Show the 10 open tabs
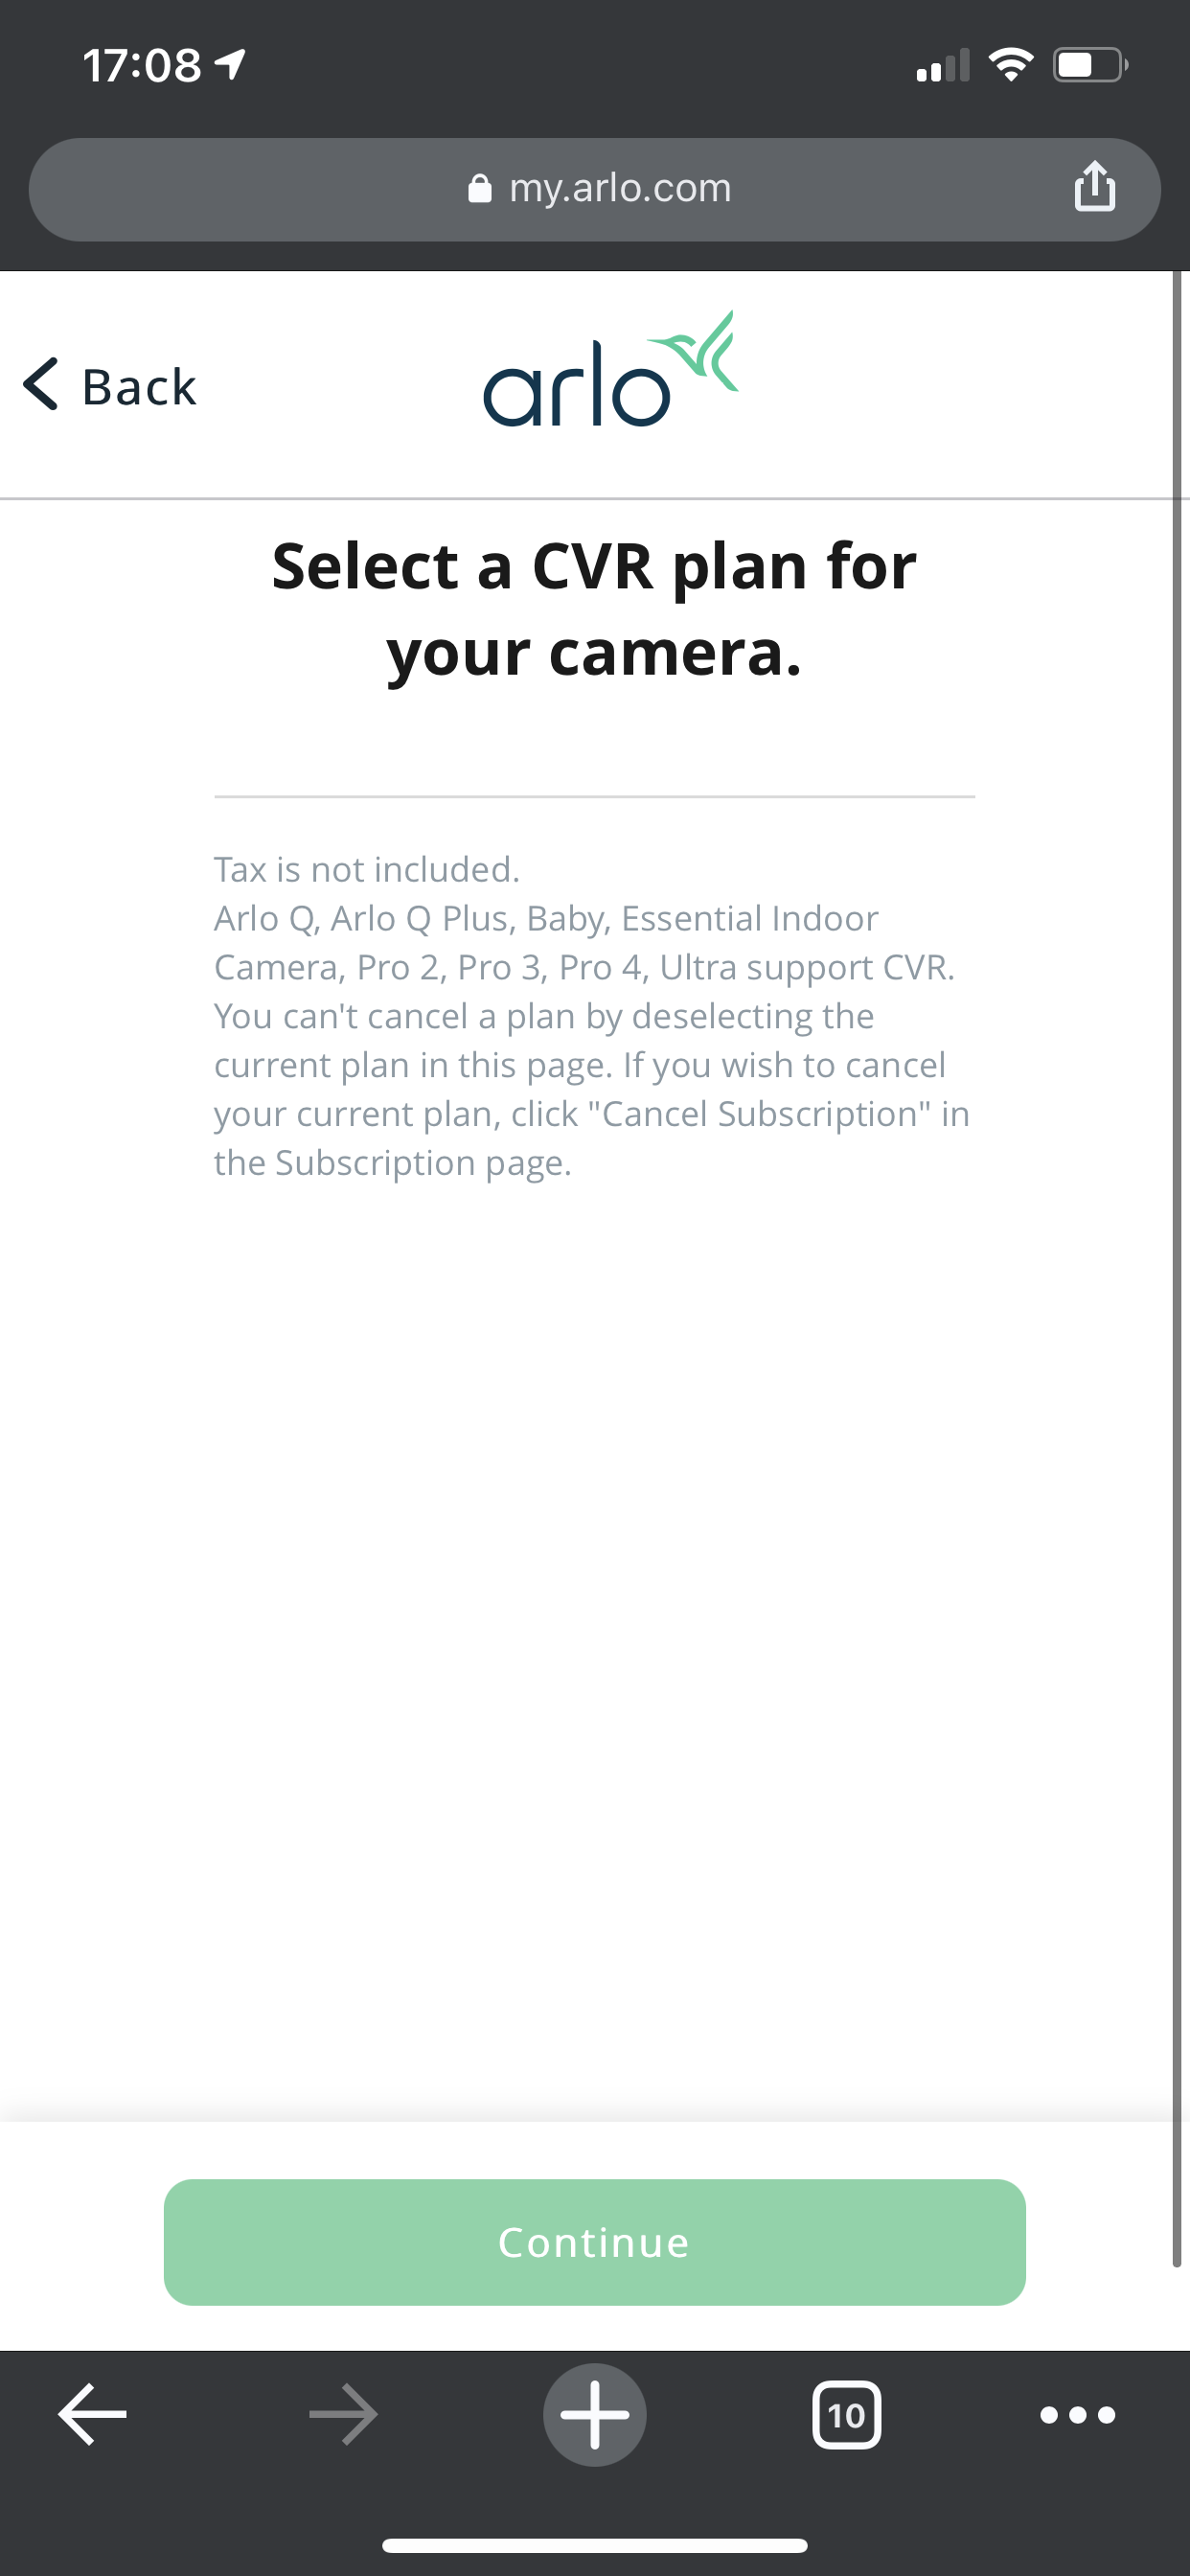 pyautogui.click(x=847, y=2415)
